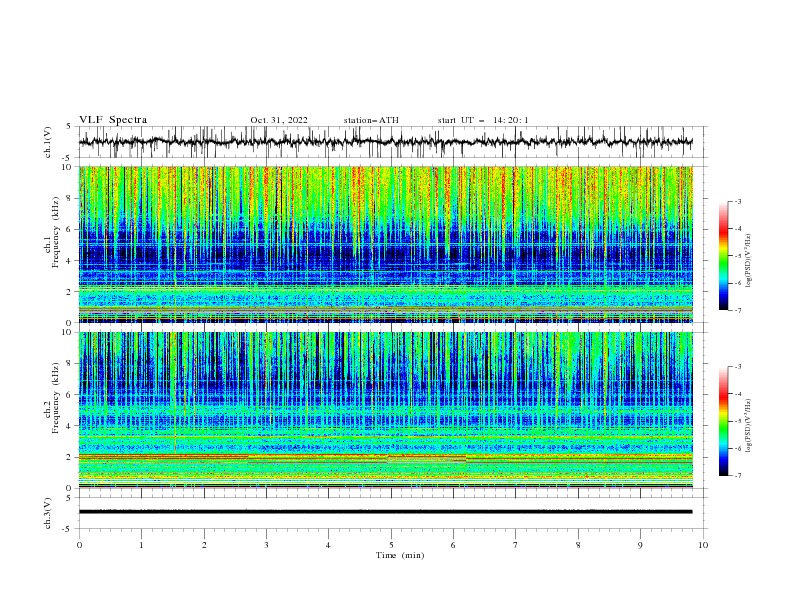Click the ch.3 flat waveform trace
The width and height of the screenshot is (792, 612).
pos(385,512)
